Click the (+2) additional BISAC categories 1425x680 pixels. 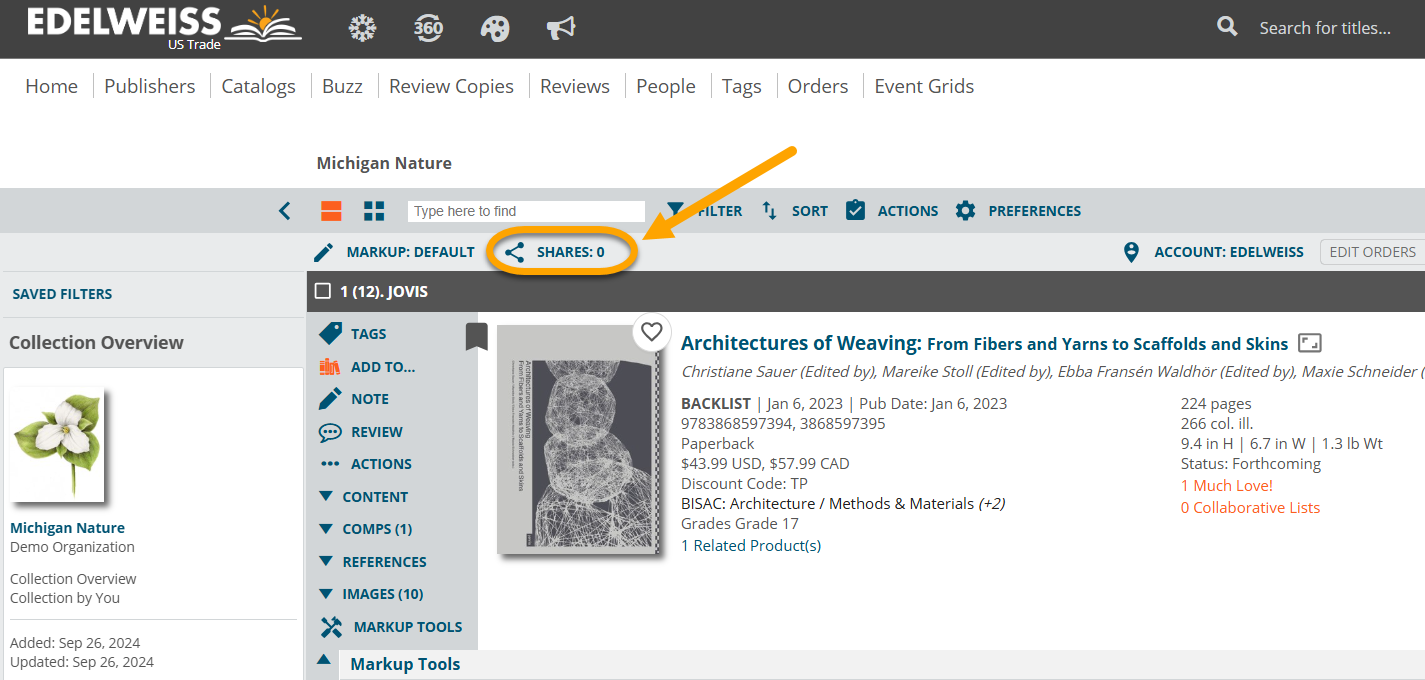(x=992, y=504)
